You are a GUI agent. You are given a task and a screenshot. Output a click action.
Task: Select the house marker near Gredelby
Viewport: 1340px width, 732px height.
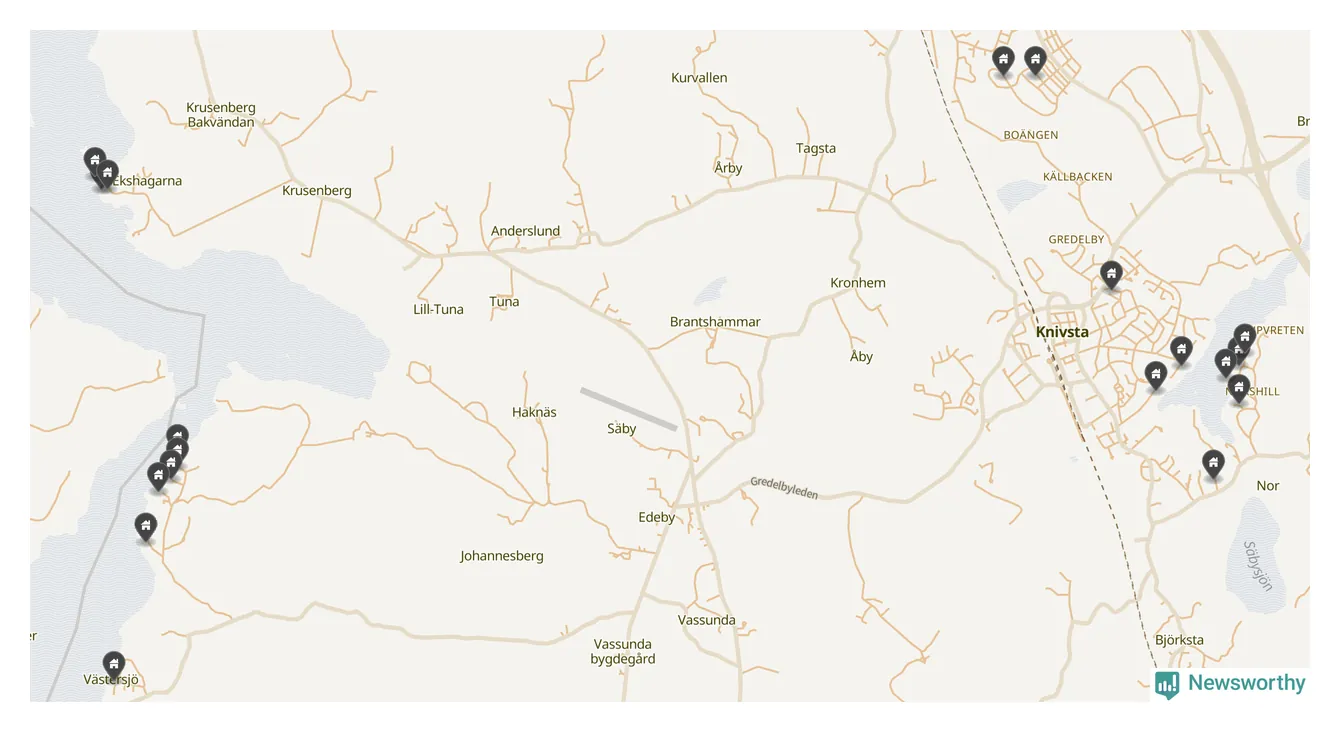[1111, 275]
